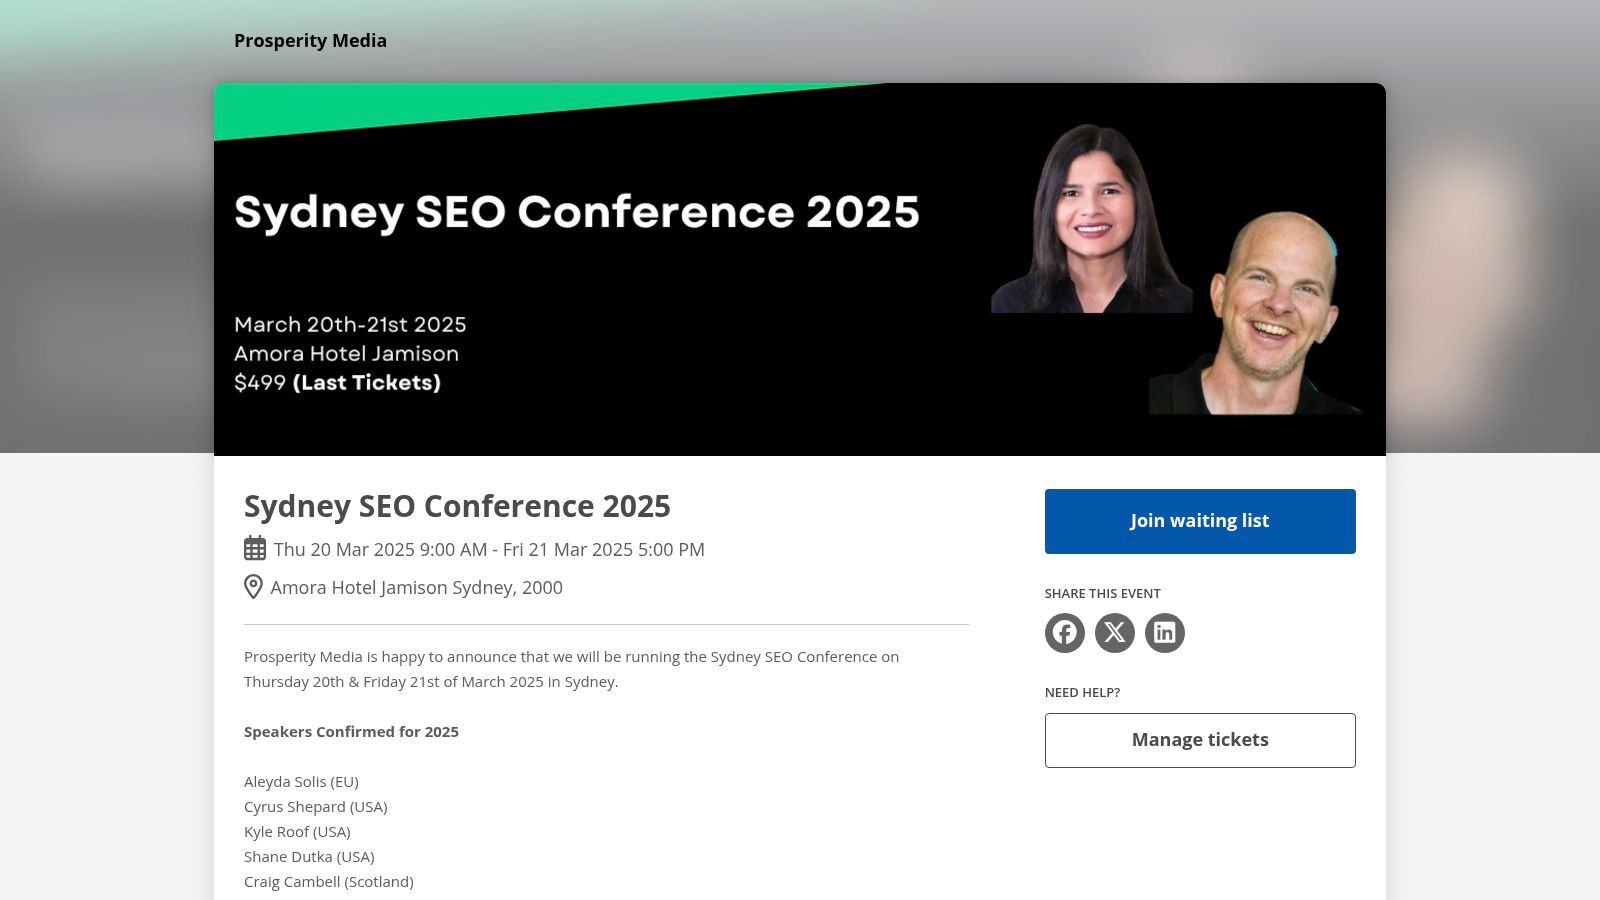Click the Amora Hotel Jamison Sydney address
Image resolution: width=1600 pixels, height=900 pixels.
(416, 587)
